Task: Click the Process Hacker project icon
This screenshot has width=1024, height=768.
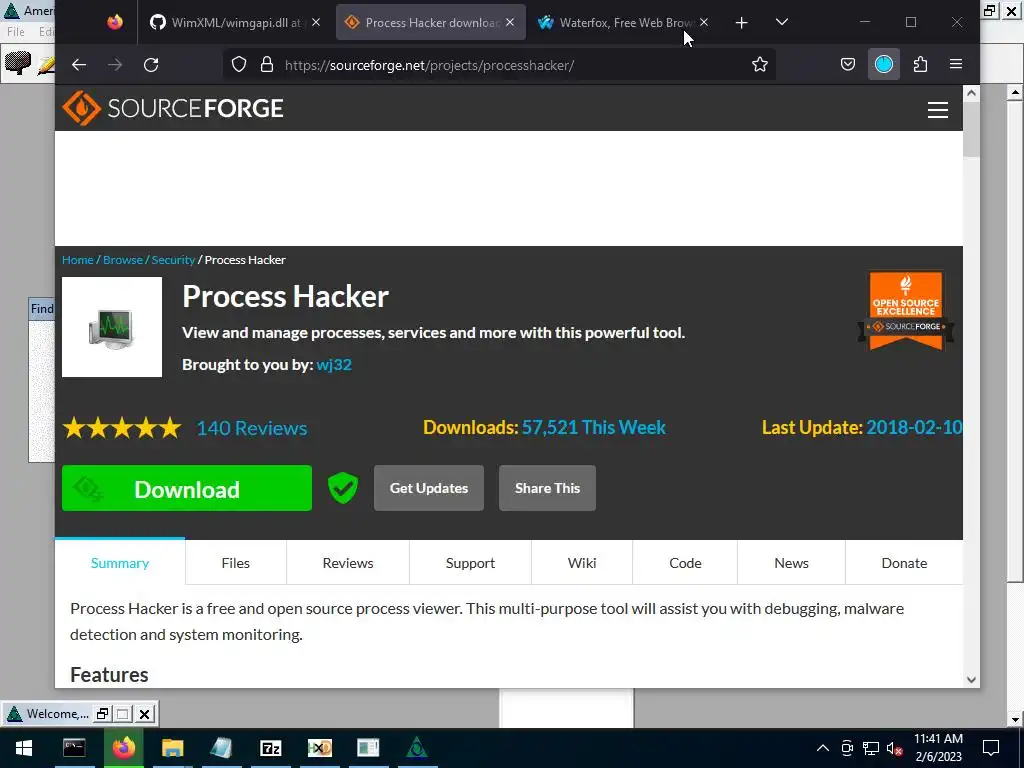Action: pyautogui.click(x=112, y=327)
